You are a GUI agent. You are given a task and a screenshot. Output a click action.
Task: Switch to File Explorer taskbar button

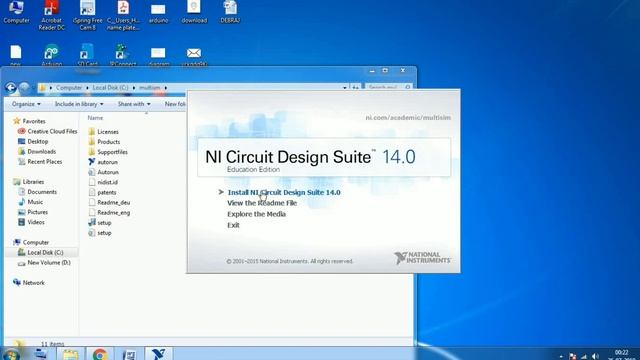click(x=71, y=354)
